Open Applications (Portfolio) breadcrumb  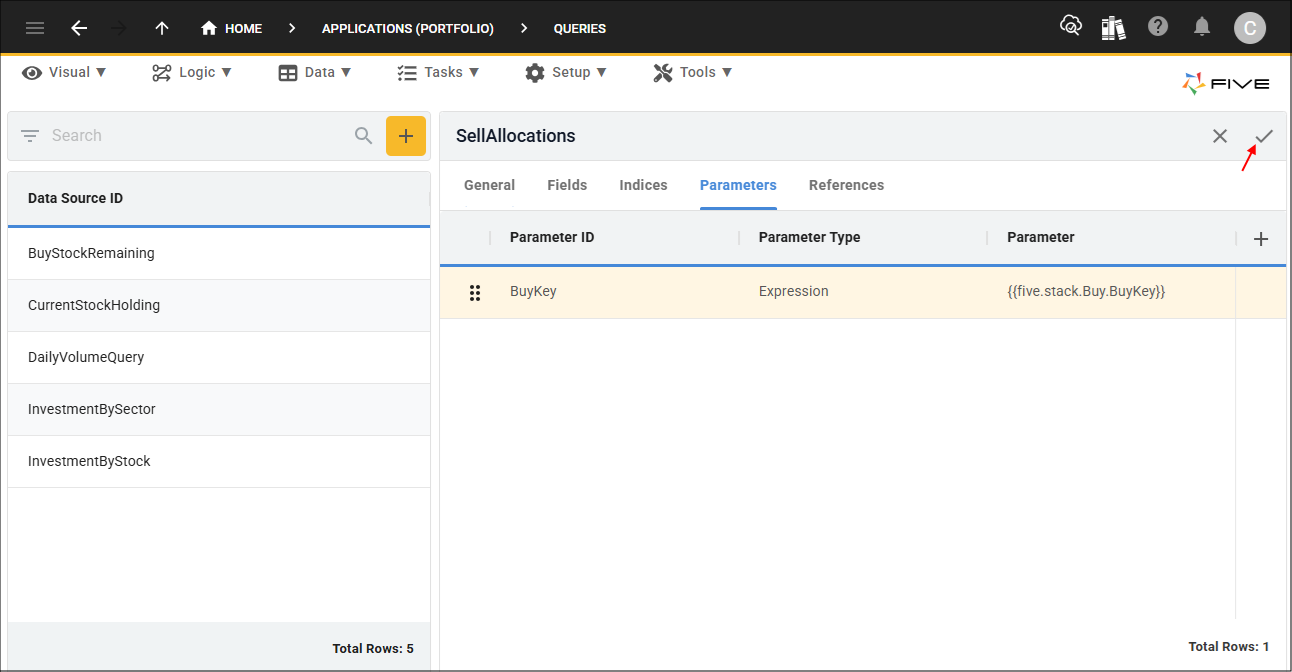tap(408, 29)
